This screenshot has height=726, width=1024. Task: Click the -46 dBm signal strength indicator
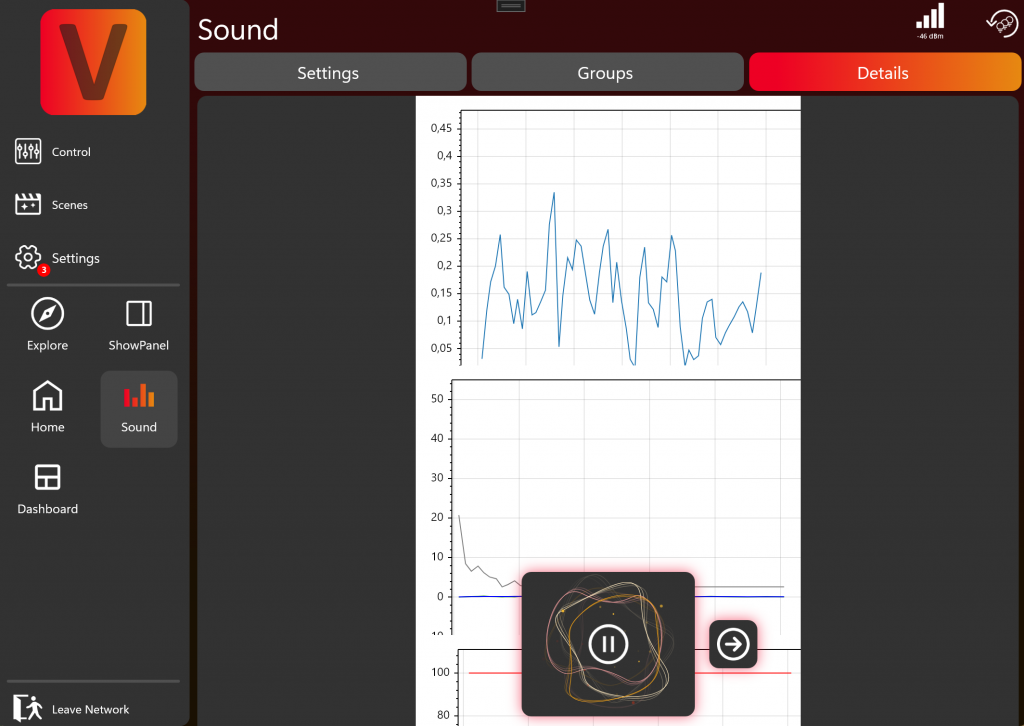[x=930, y=21]
